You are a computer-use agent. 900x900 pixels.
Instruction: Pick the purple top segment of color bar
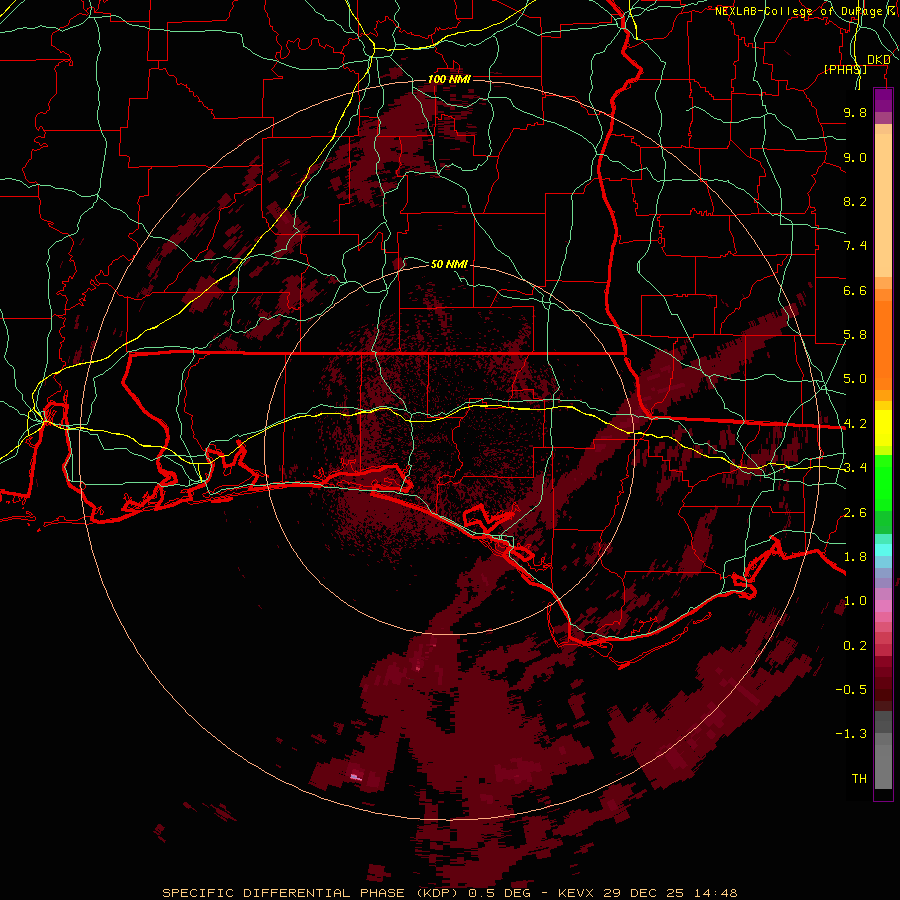coord(883,100)
